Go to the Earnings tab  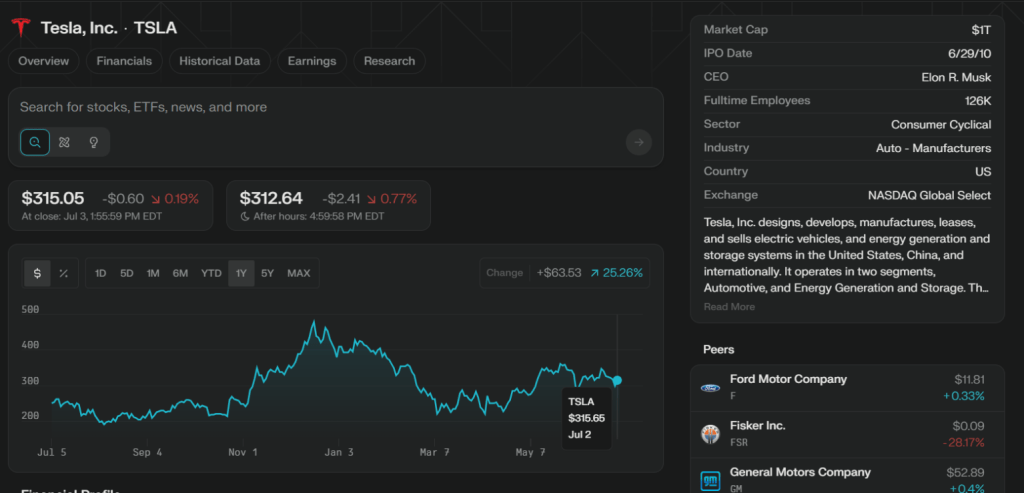tap(311, 61)
